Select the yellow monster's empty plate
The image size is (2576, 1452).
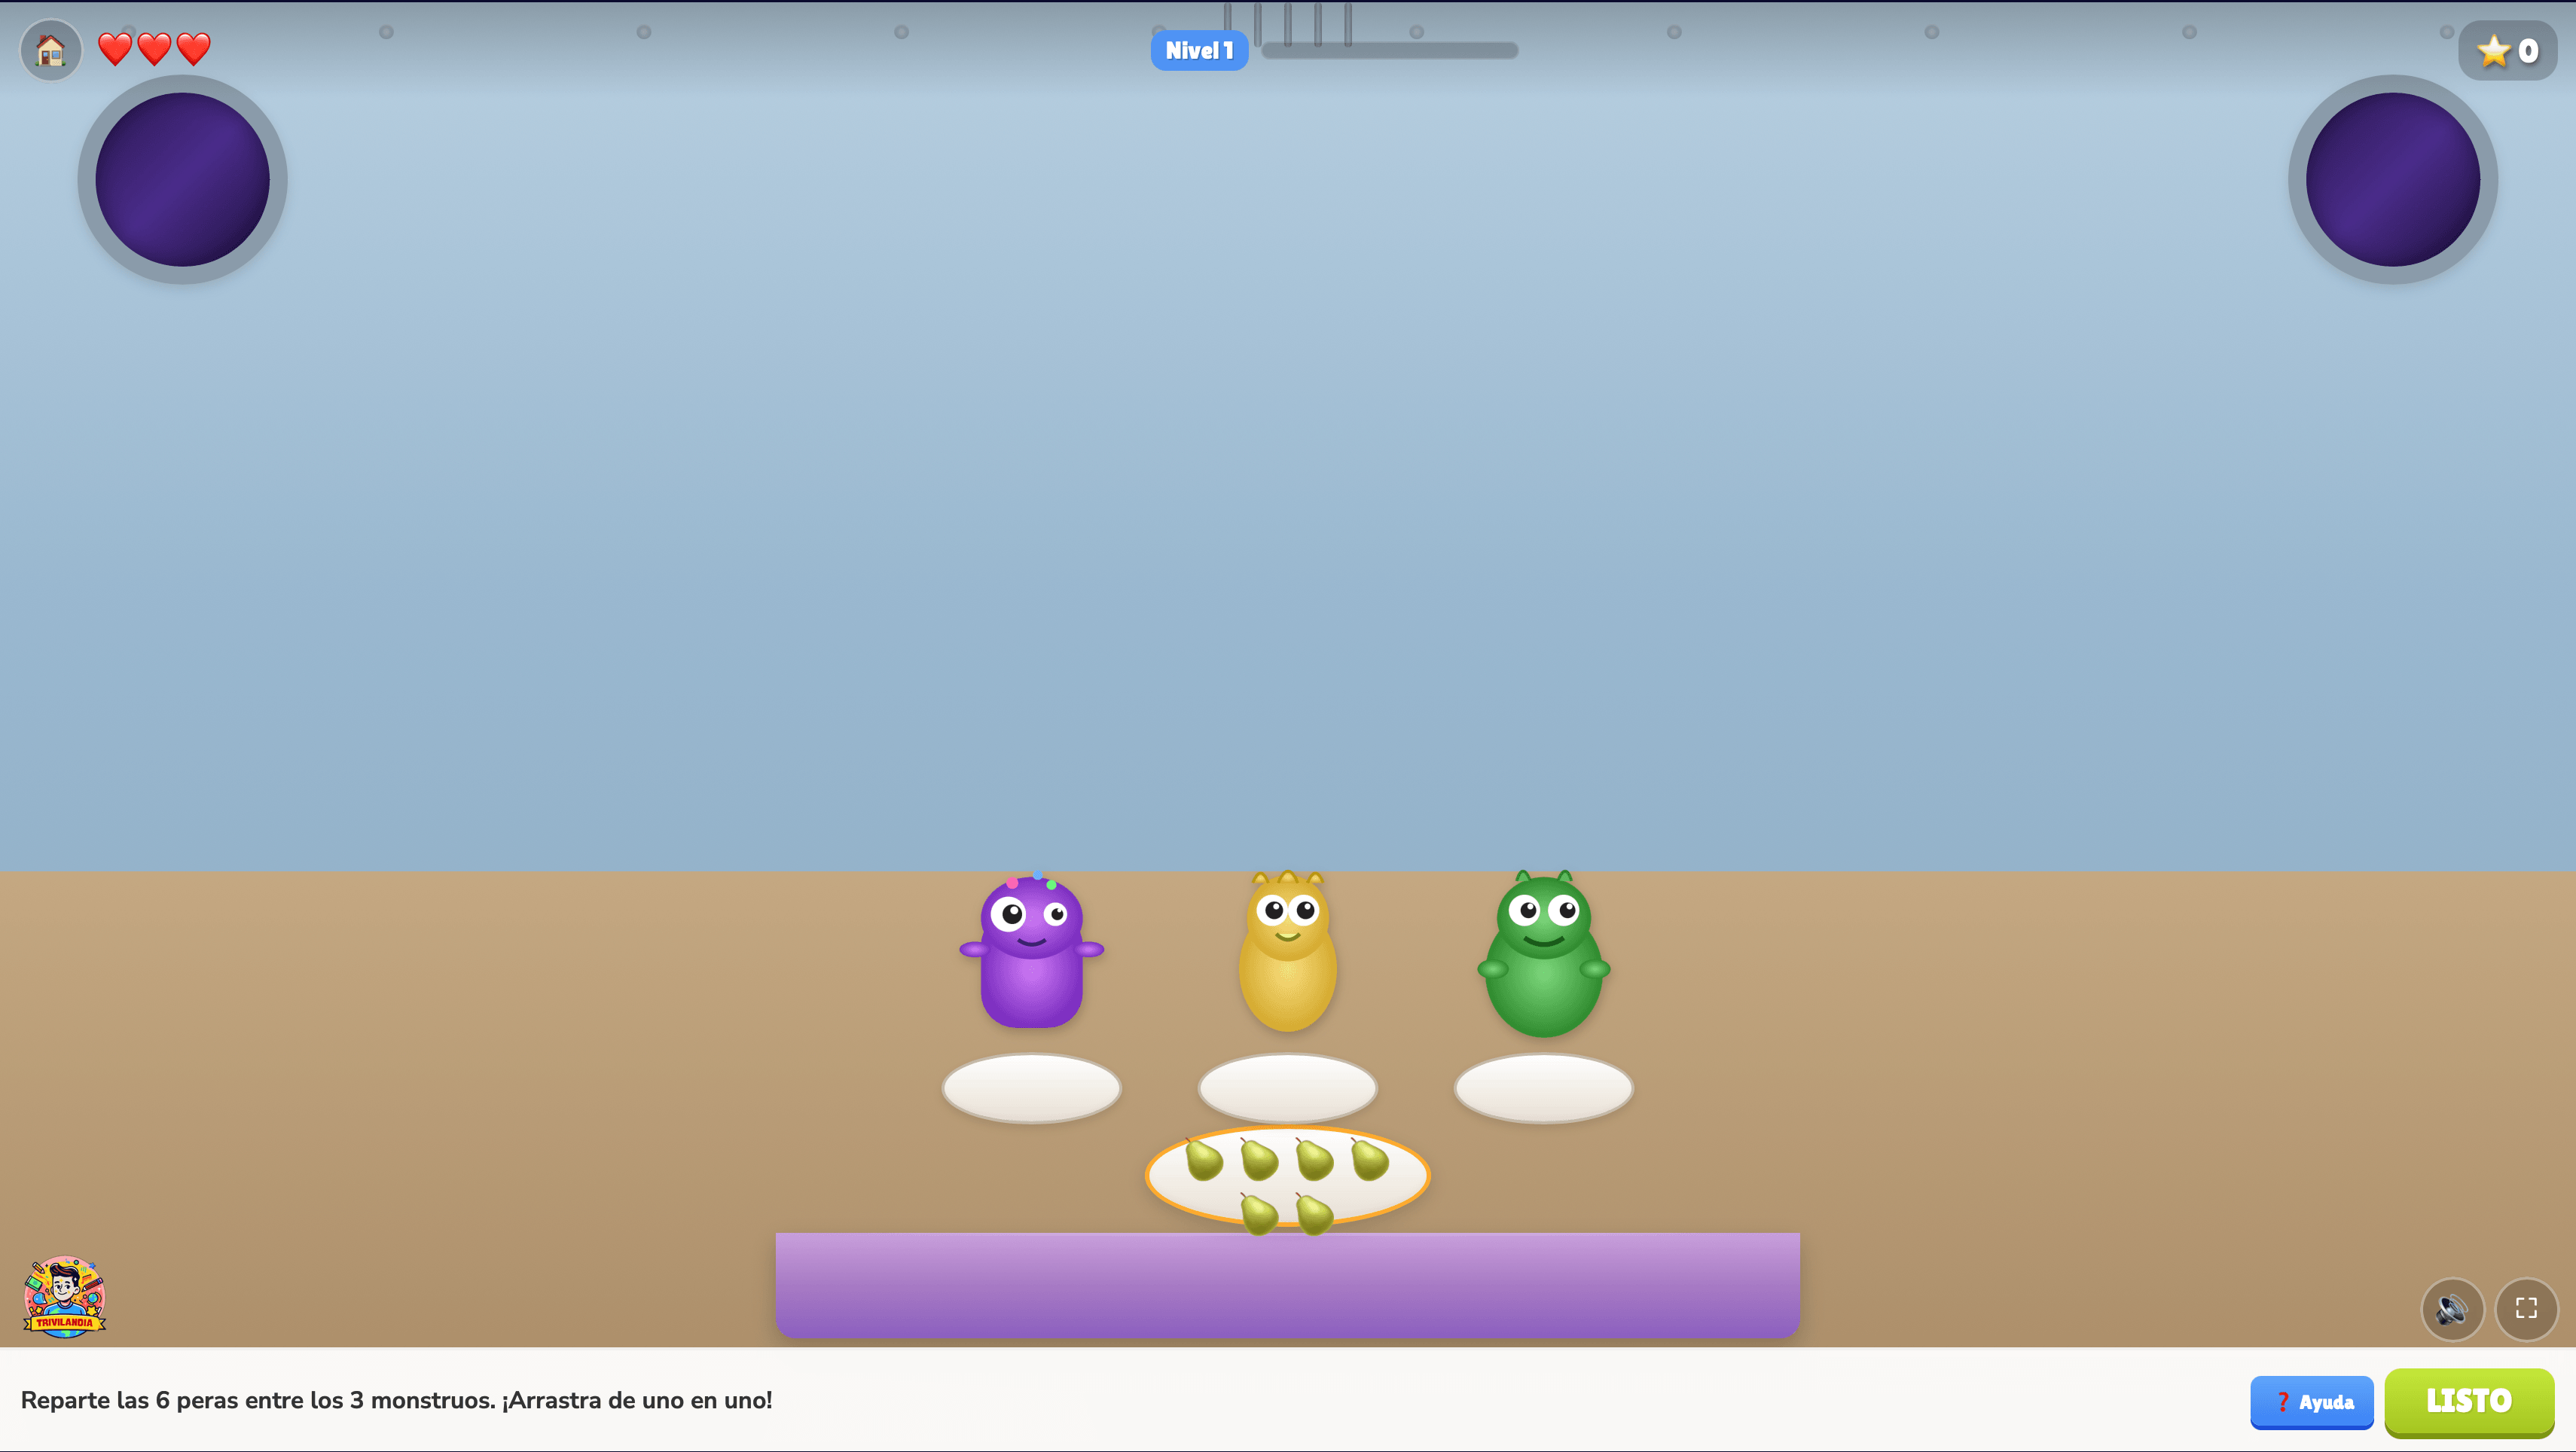(1288, 1088)
